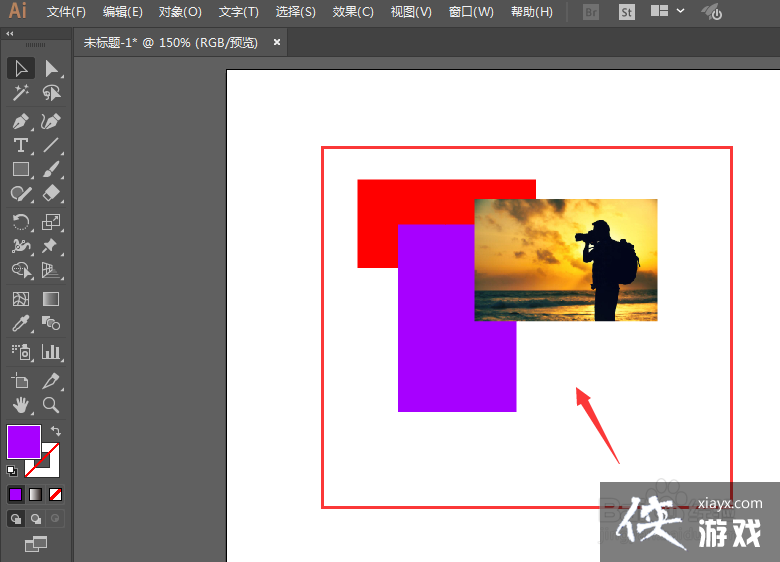The width and height of the screenshot is (780, 562).
Task: Select the Slice tool
Action: (51, 381)
